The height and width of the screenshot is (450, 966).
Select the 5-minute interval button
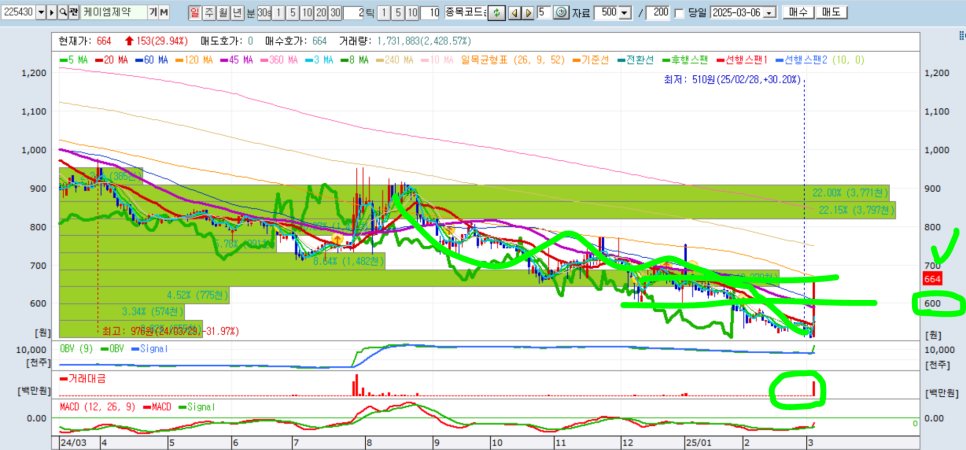[292, 12]
